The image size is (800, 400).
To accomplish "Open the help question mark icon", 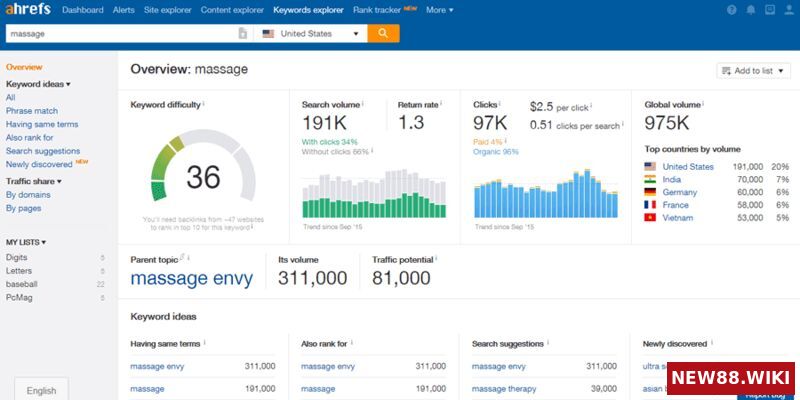I will tap(732, 10).
